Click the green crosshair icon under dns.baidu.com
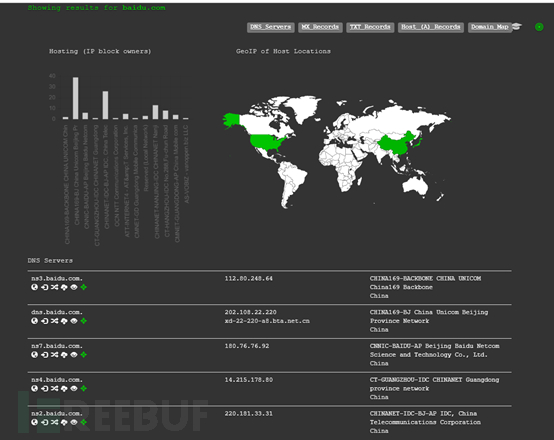This screenshot has height=440, width=554. [x=84, y=321]
